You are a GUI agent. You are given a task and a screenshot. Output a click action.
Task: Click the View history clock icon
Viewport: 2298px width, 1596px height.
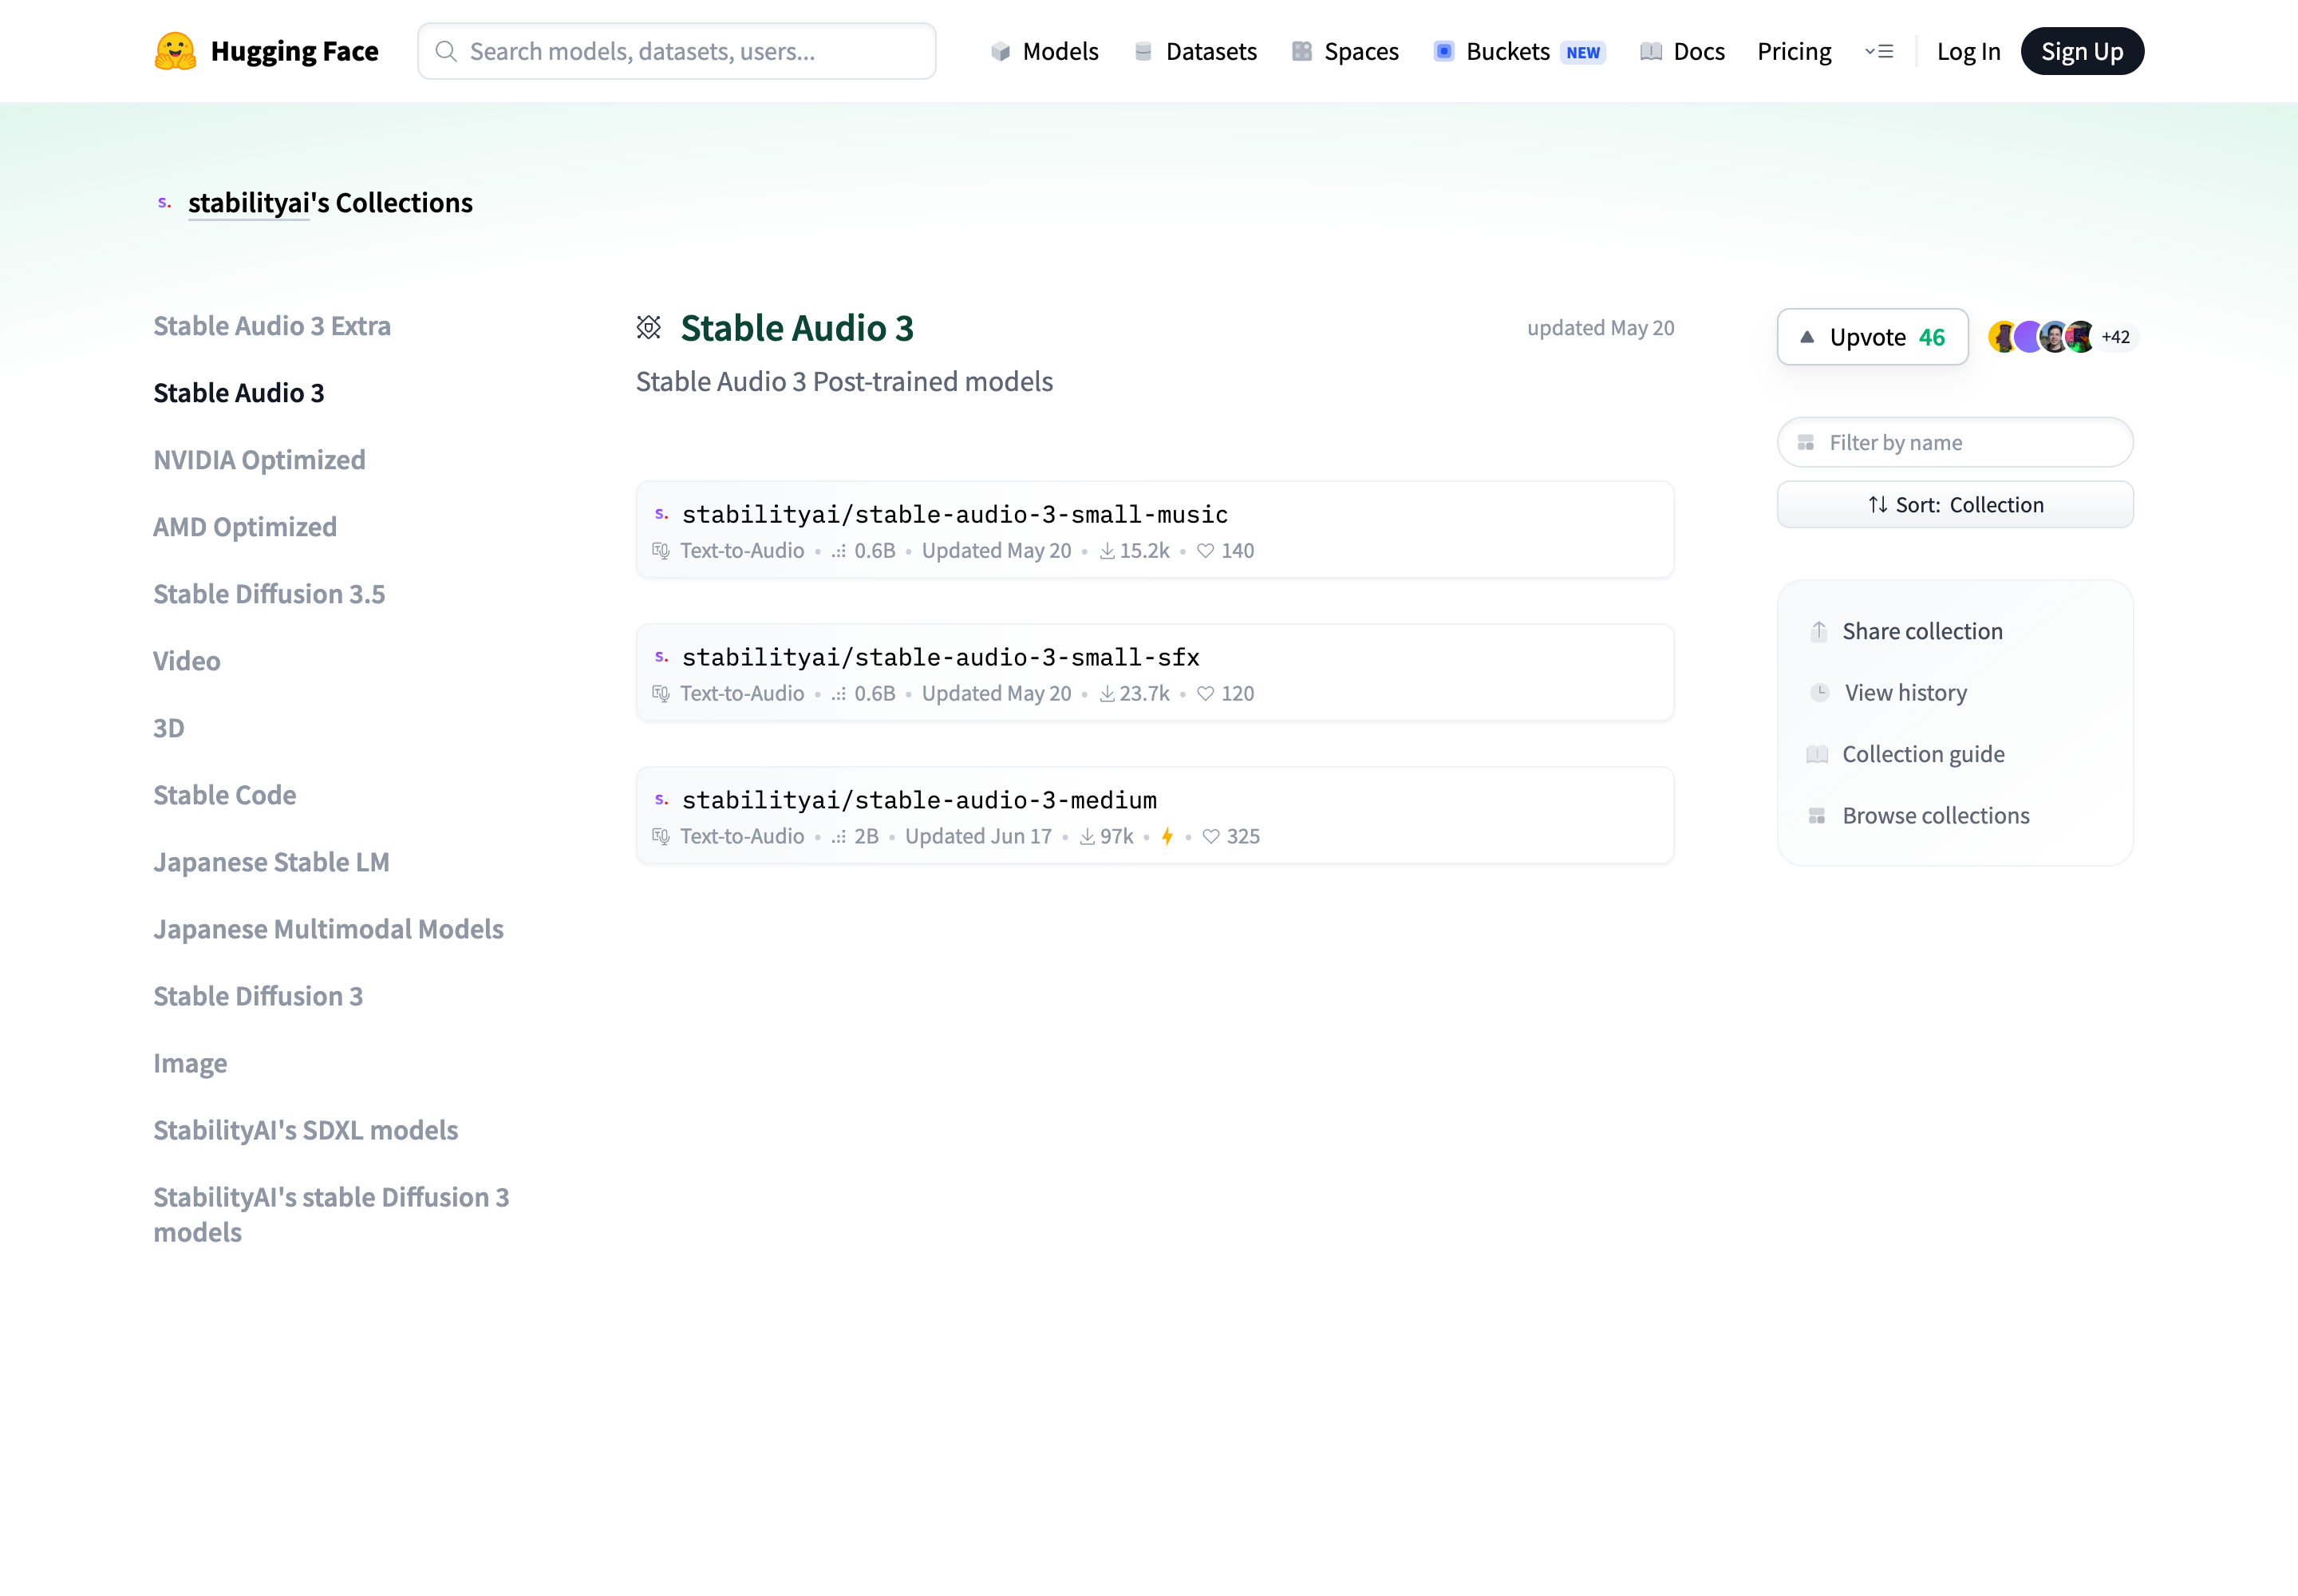pos(1820,692)
